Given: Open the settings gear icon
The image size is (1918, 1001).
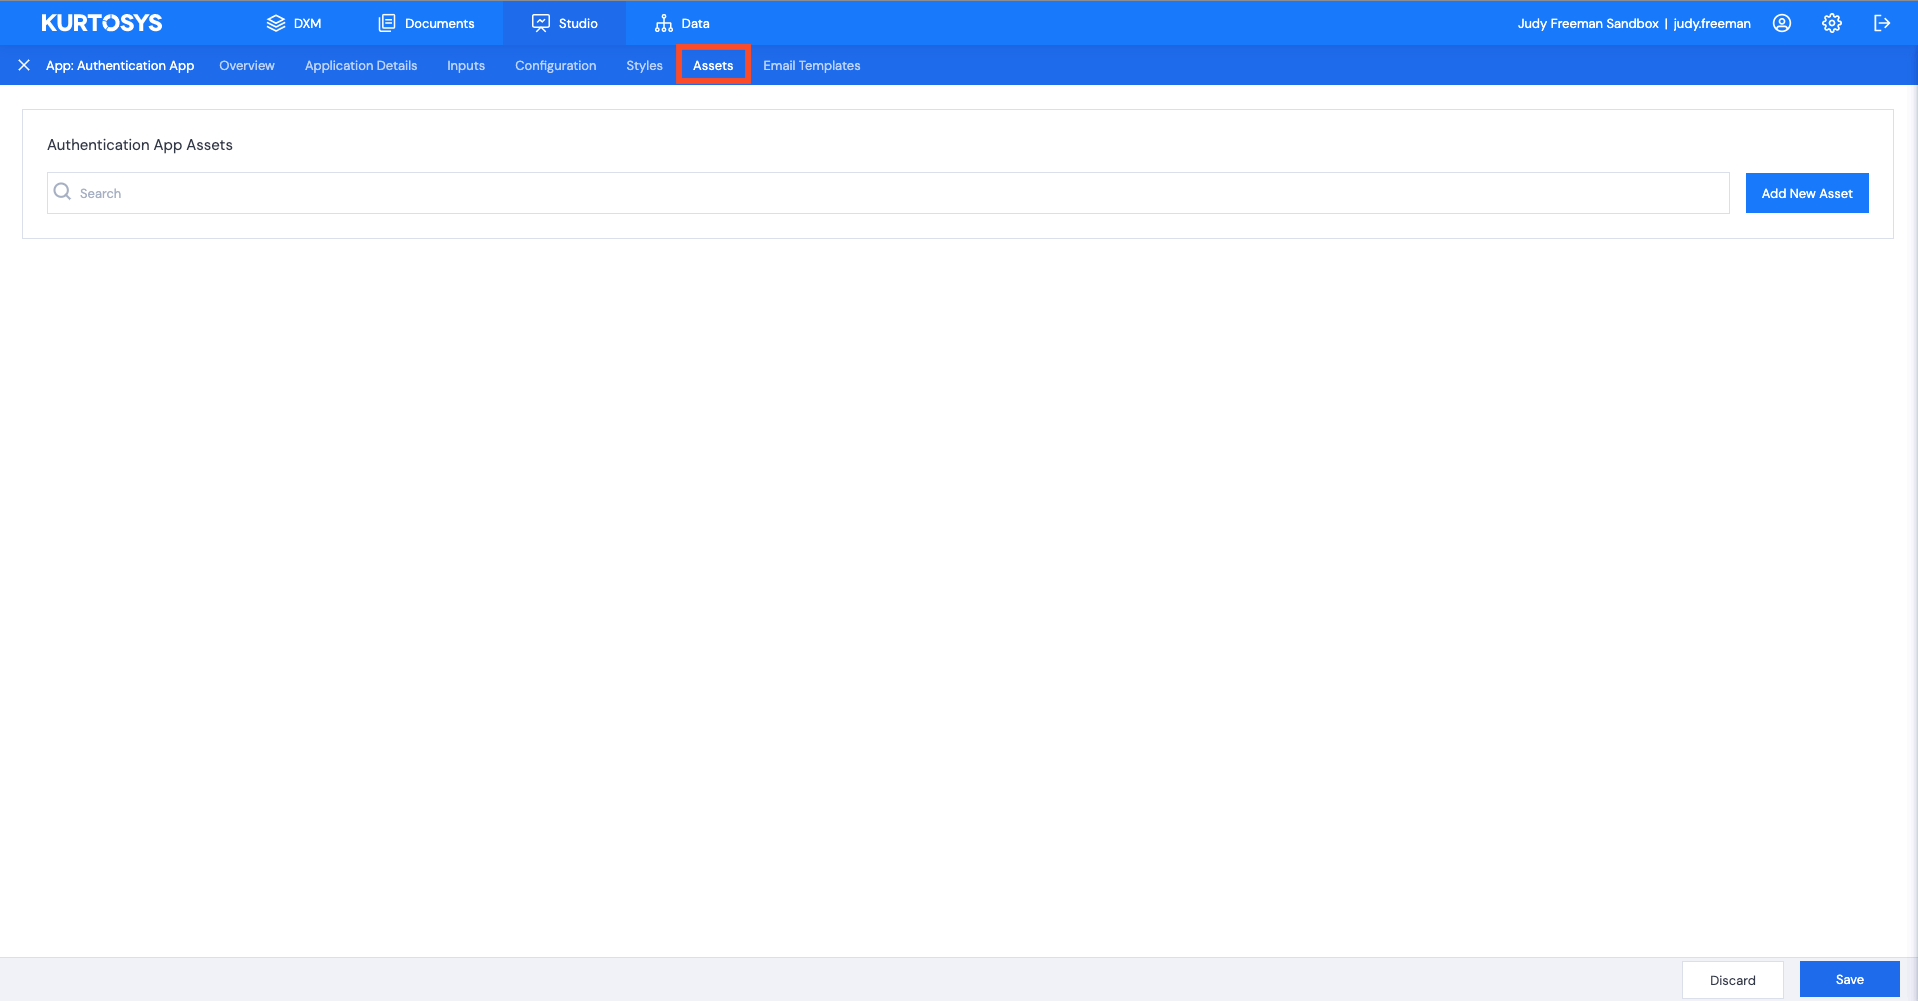Looking at the screenshot, I should point(1832,23).
